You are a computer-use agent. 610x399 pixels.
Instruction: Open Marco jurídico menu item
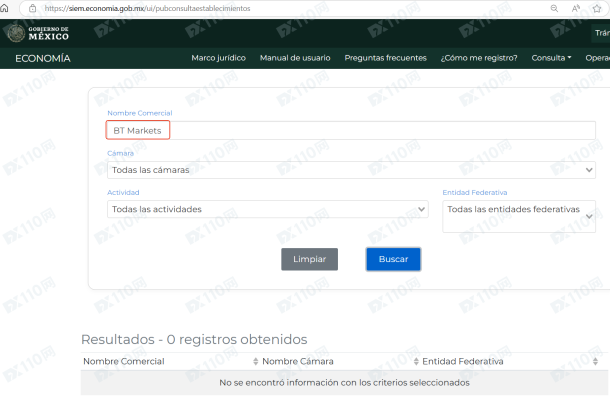click(219, 58)
